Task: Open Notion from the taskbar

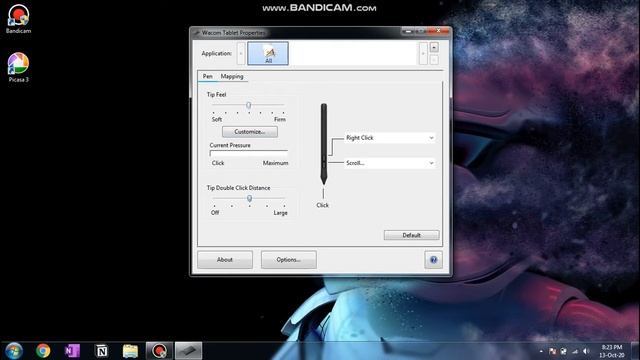Action: point(101,351)
